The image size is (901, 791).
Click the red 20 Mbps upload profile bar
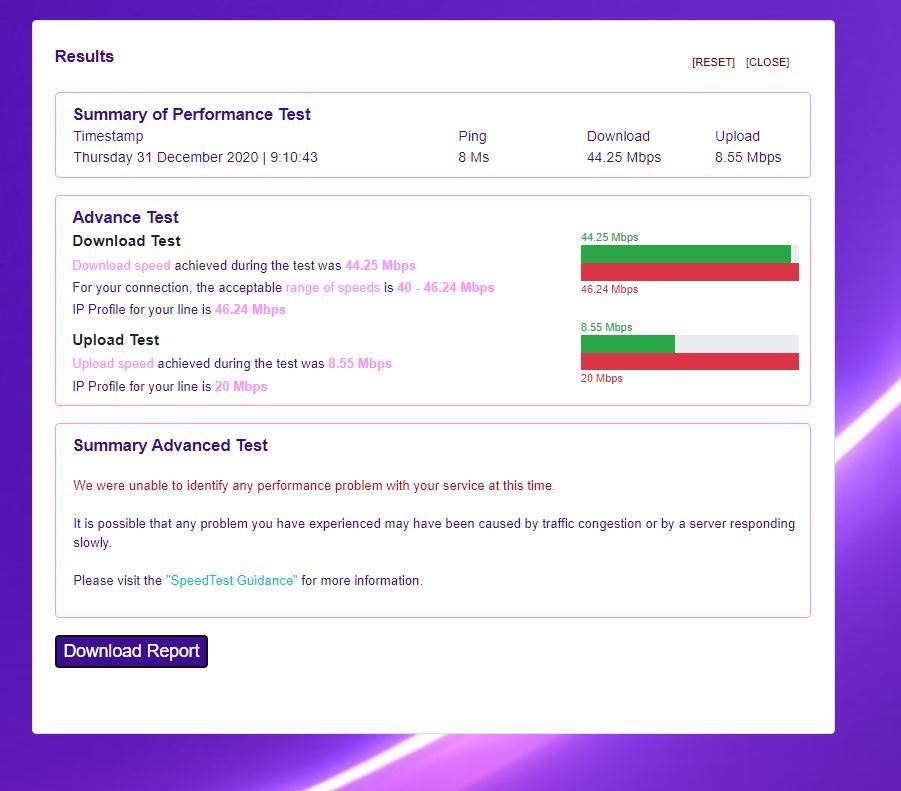pos(689,362)
